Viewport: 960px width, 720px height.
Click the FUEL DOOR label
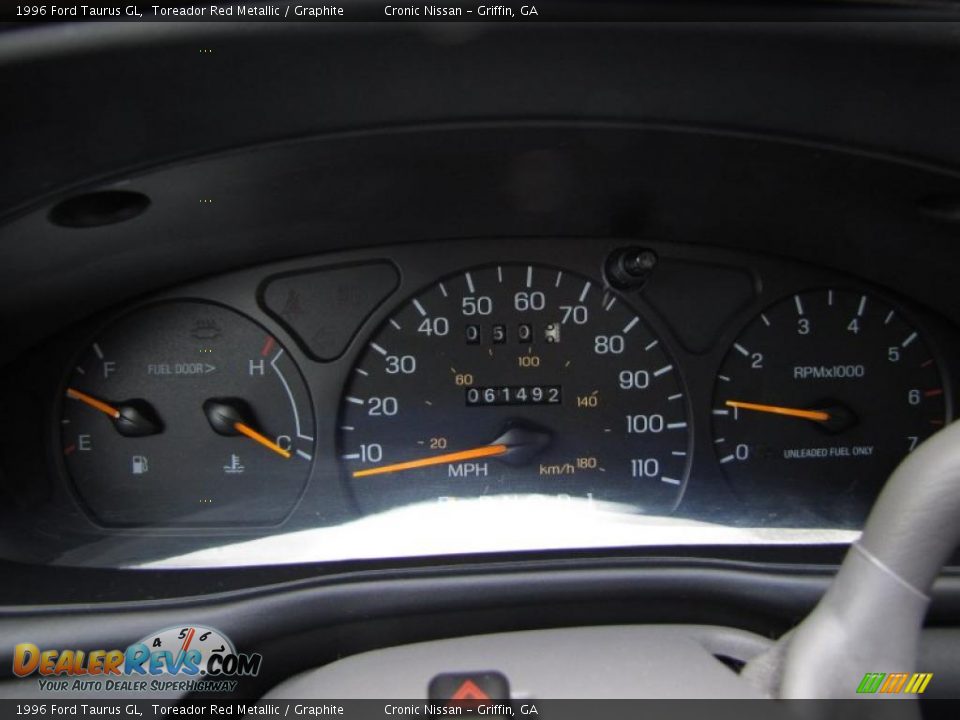click(x=181, y=369)
